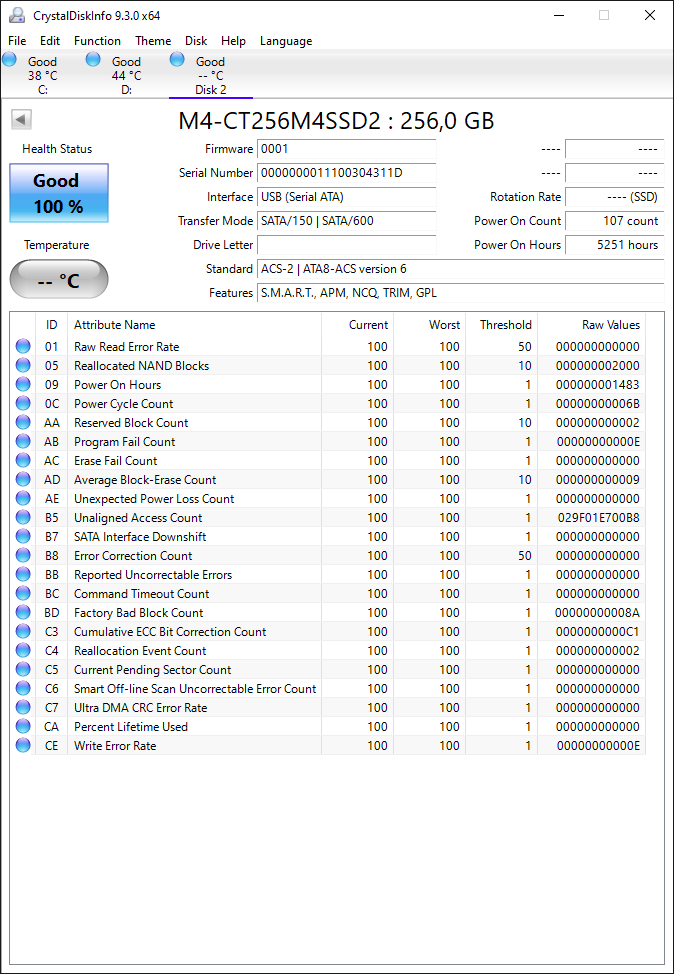
Task: Click the Firmware field showing 0001
Action: point(347,149)
